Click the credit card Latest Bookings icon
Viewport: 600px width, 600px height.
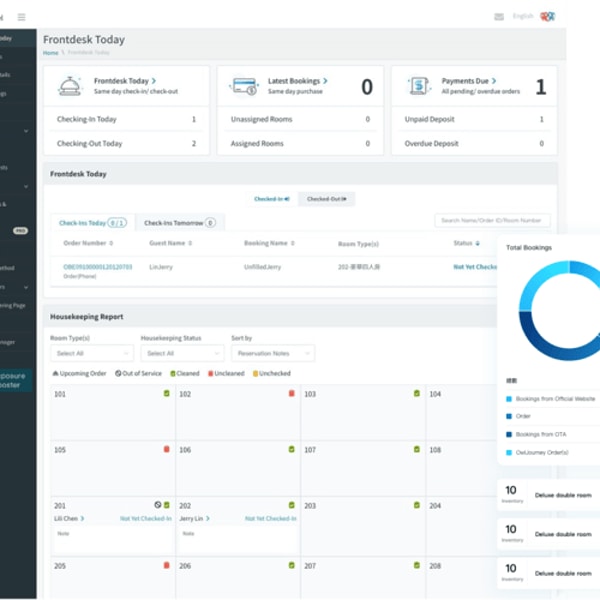[x=244, y=86]
